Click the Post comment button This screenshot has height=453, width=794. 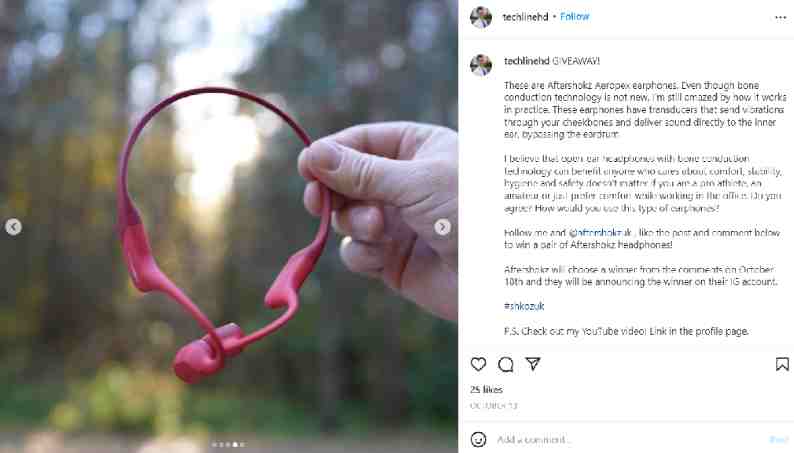pyautogui.click(x=778, y=439)
